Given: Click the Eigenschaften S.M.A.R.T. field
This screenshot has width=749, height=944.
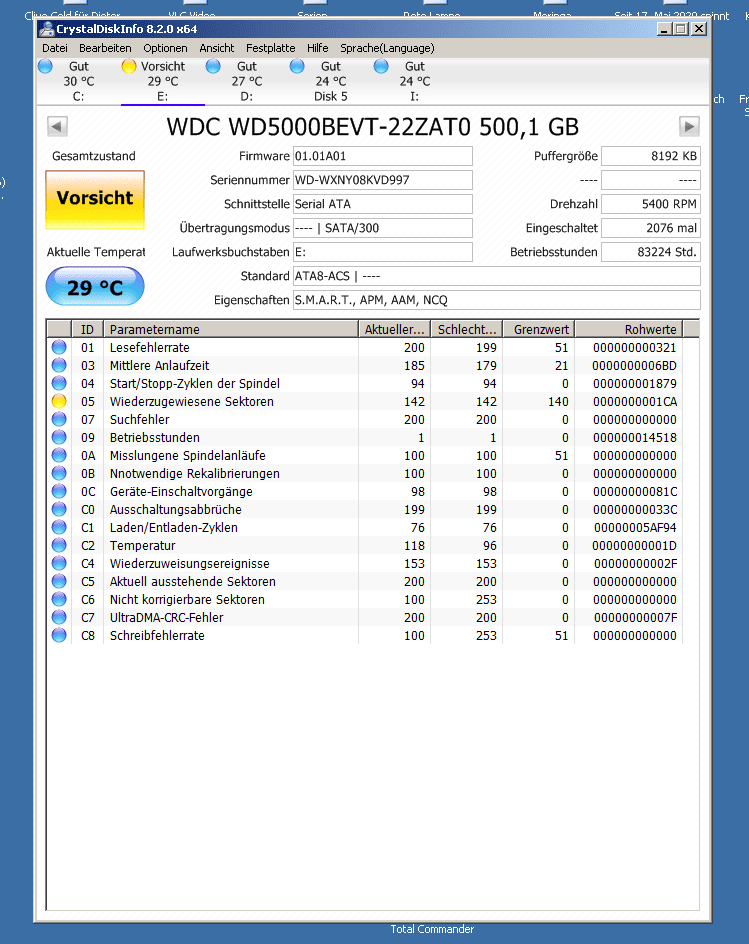Looking at the screenshot, I should [497, 300].
